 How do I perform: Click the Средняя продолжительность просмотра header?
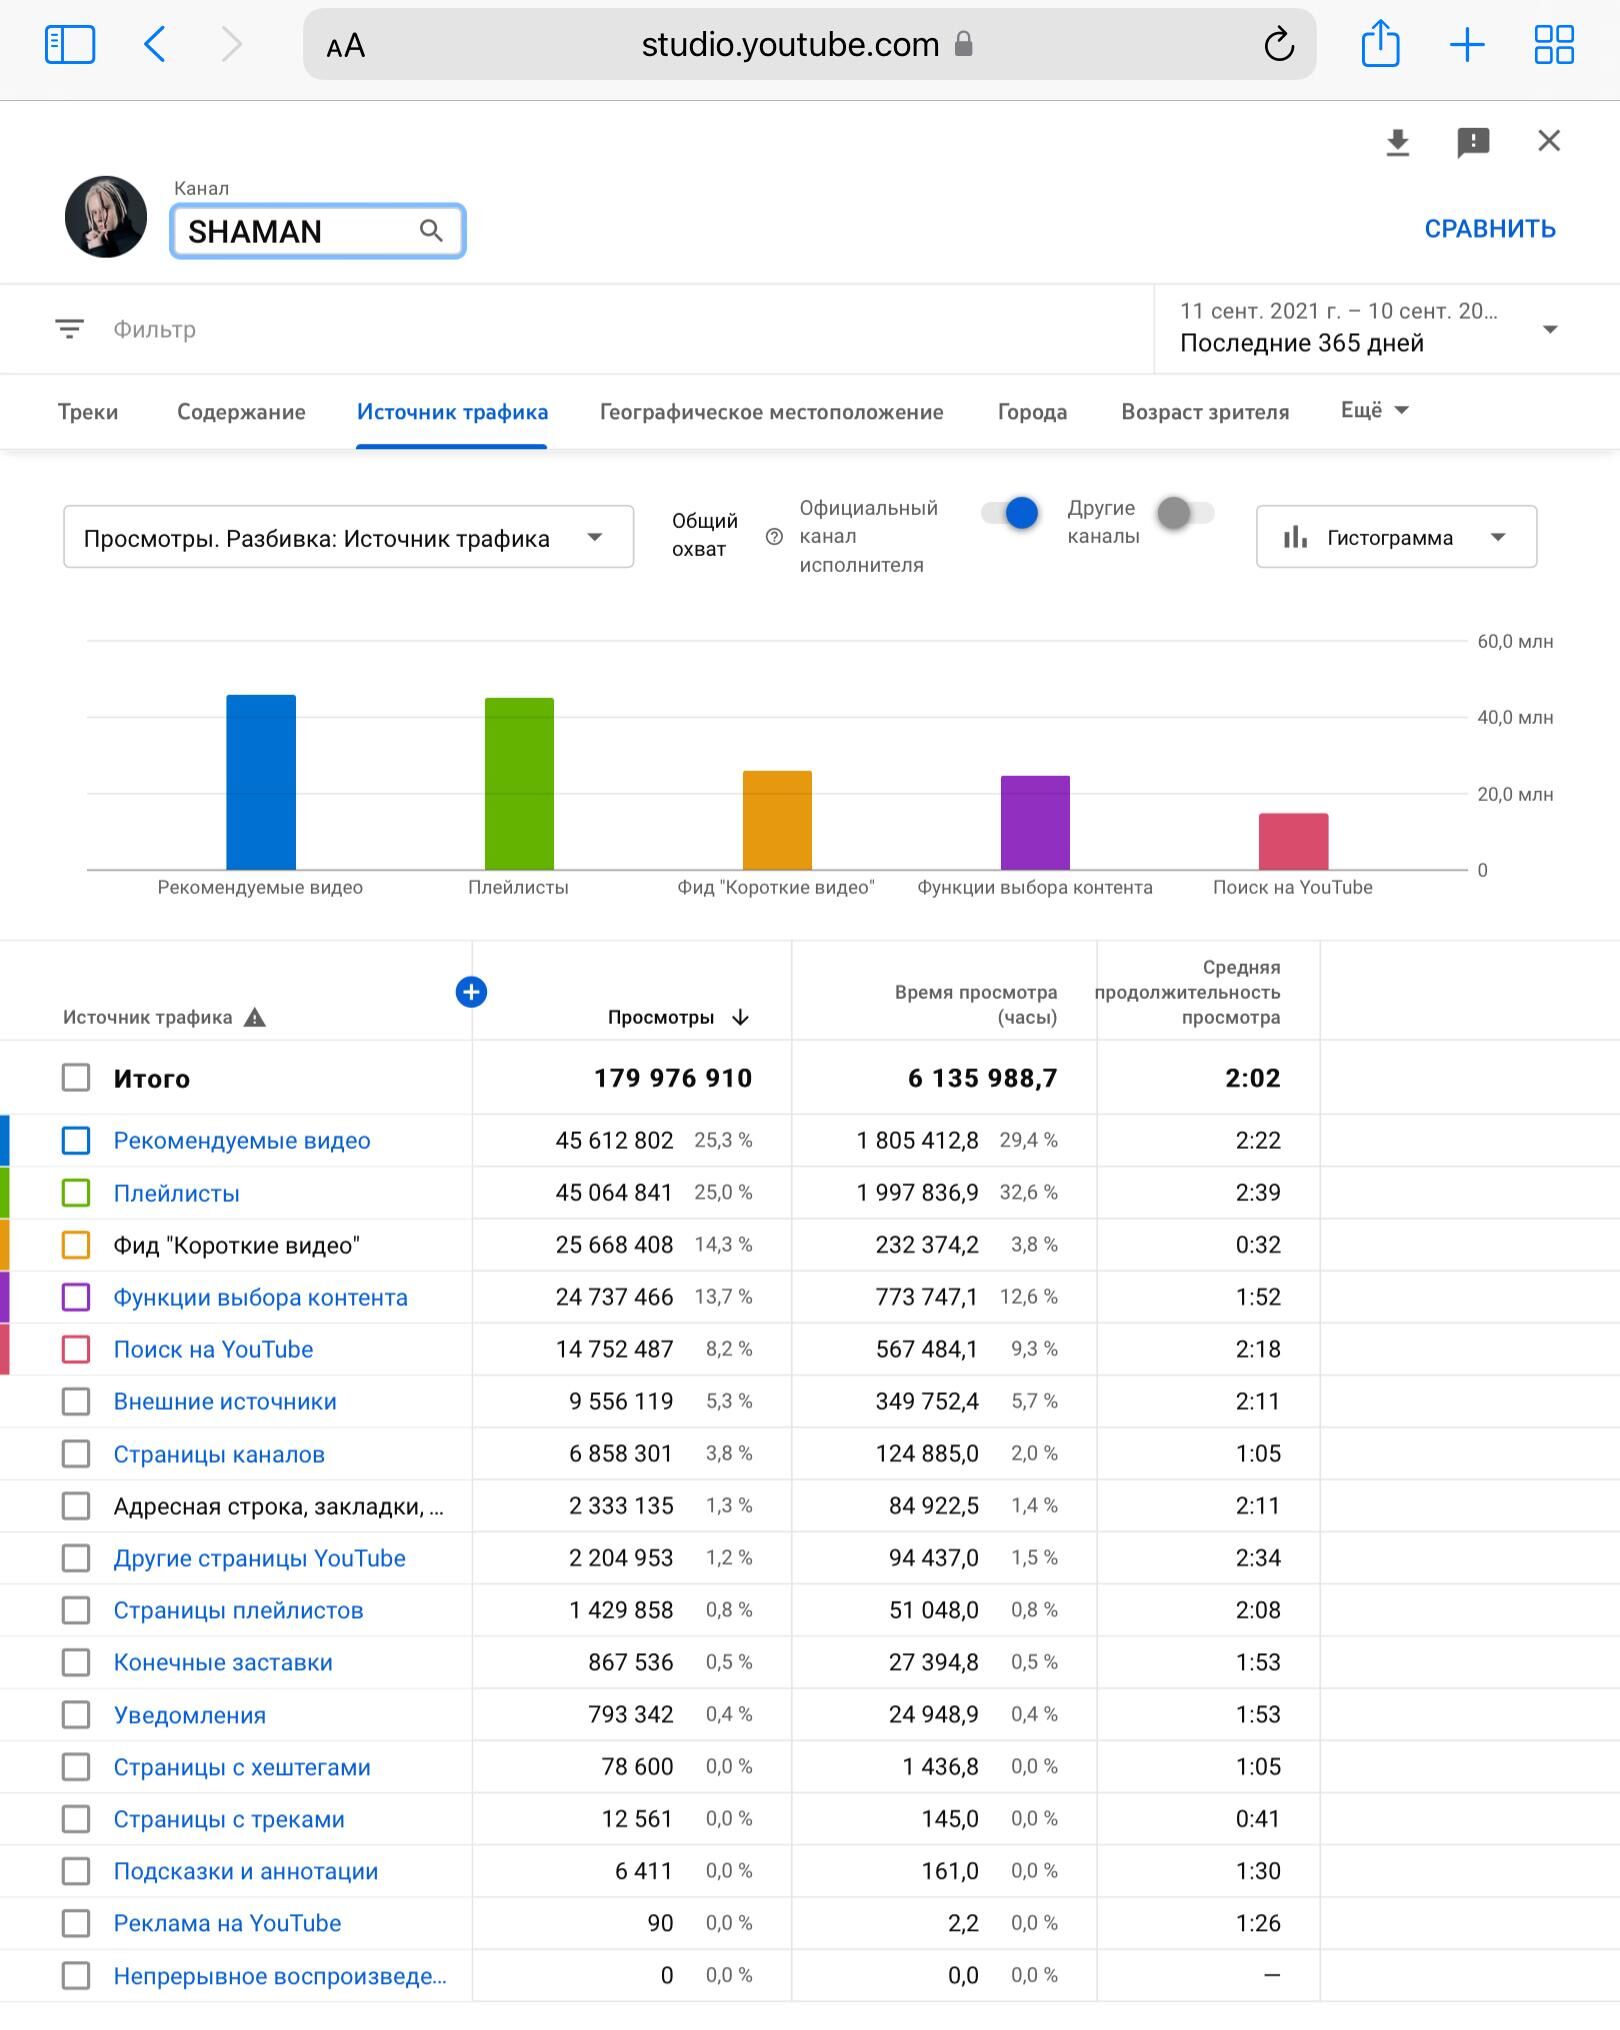point(1188,992)
